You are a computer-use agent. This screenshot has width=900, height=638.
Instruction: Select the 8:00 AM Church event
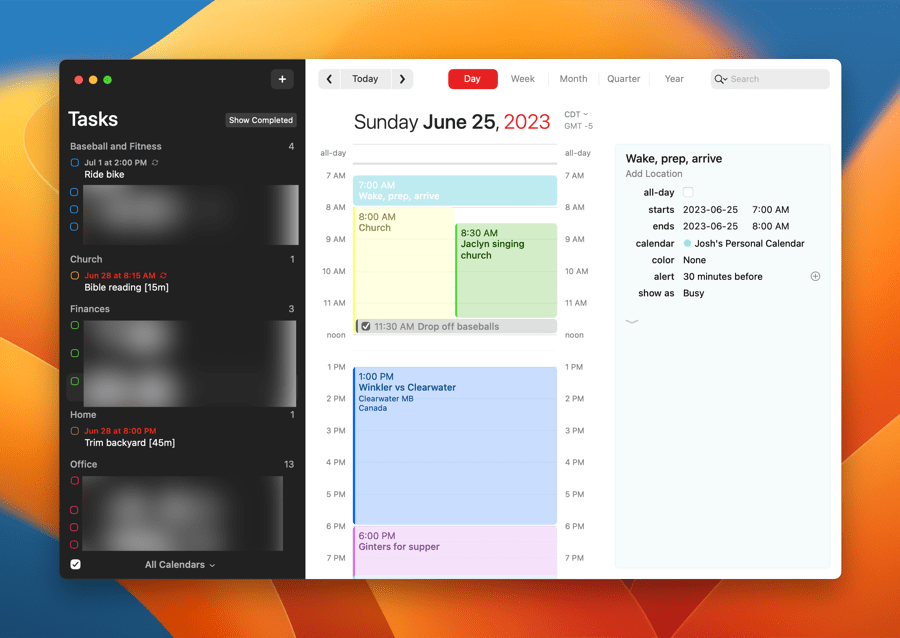pyautogui.click(x=404, y=262)
